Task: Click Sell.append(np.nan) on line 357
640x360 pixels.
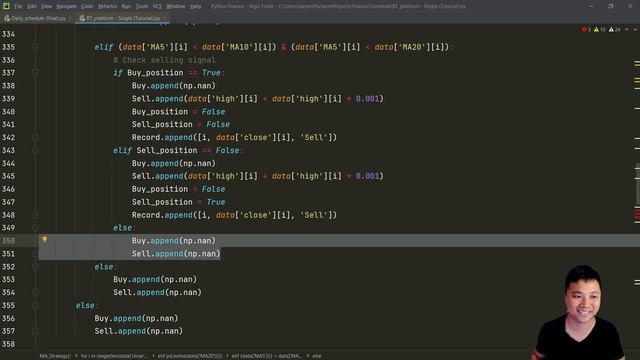Action: (x=139, y=331)
